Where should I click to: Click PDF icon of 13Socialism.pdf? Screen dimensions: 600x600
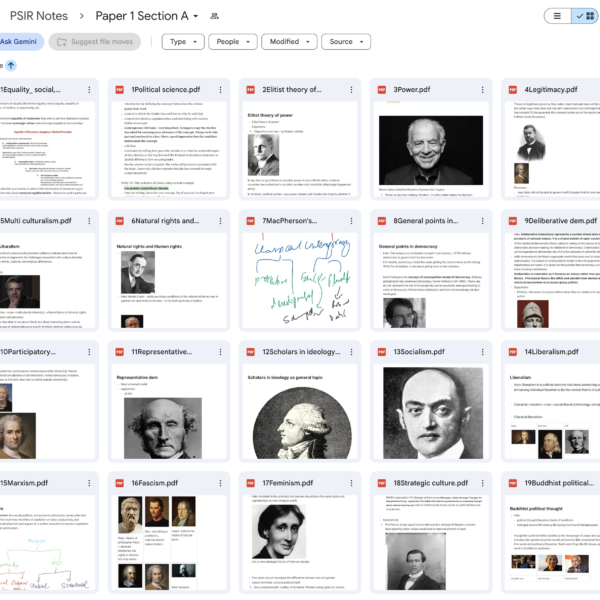coord(382,352)
